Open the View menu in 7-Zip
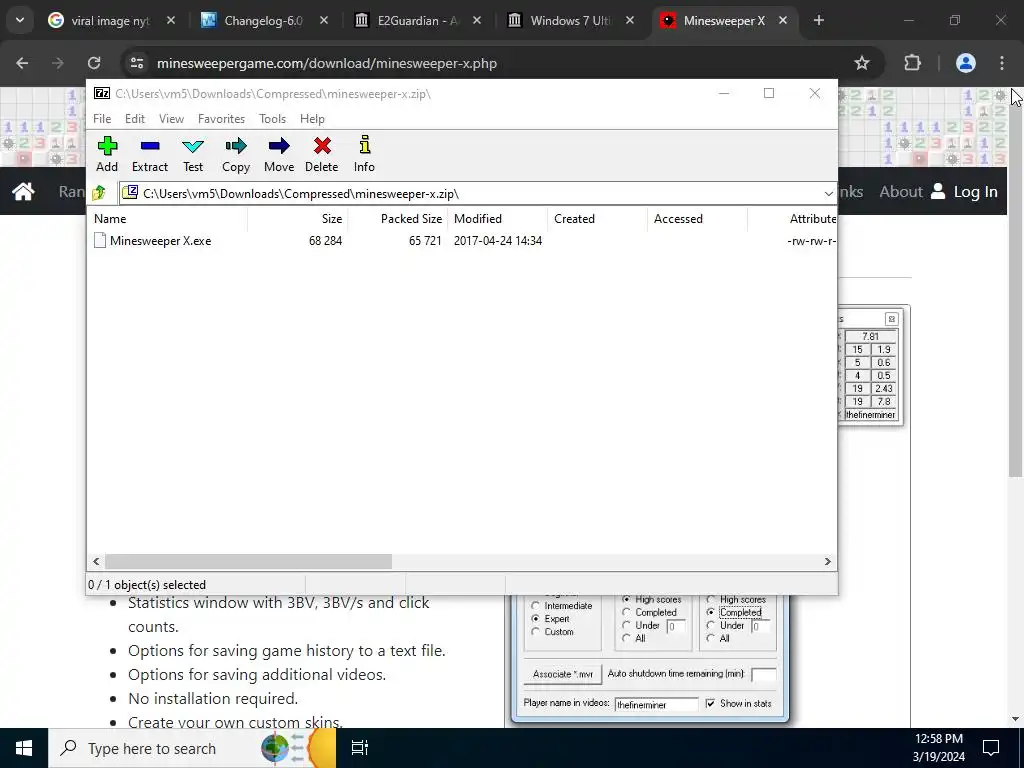1024x768 pixels. pyautogui.click(x=171, y=119)
